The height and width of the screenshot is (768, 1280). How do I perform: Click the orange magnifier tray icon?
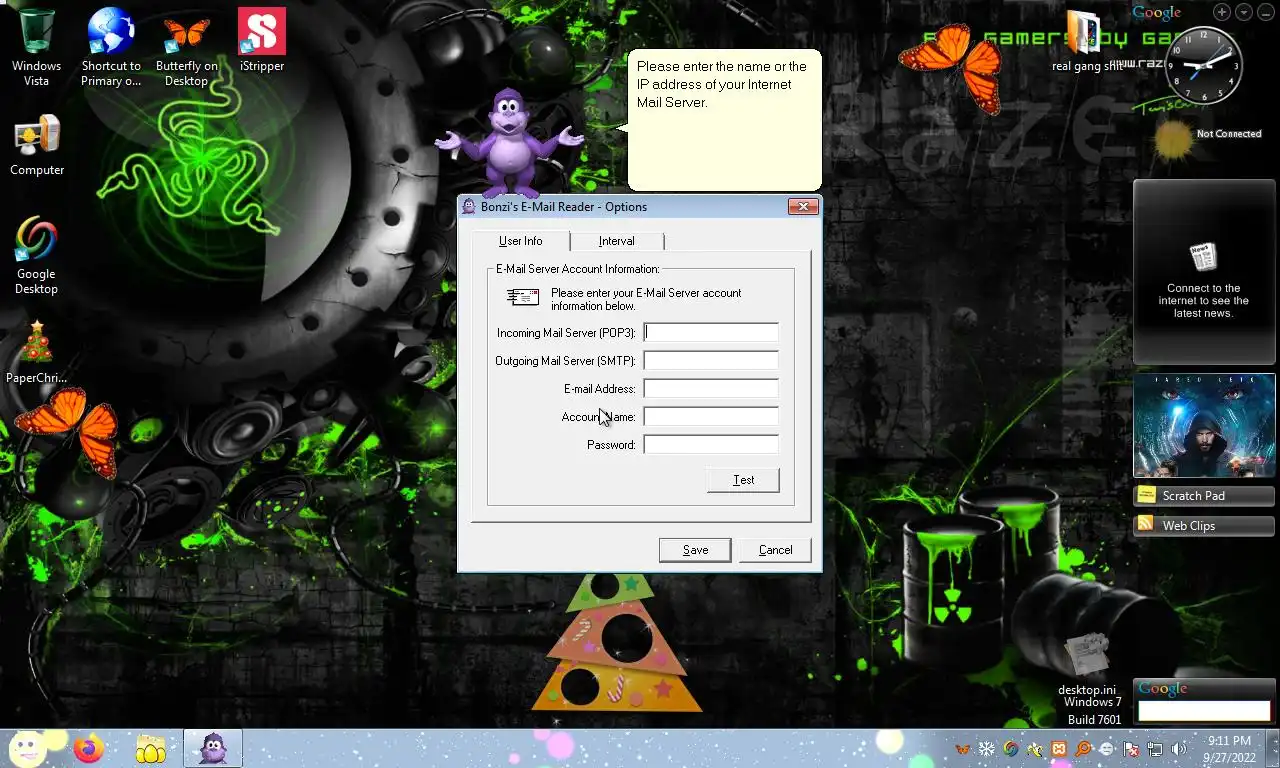(x=1083, y=749)
